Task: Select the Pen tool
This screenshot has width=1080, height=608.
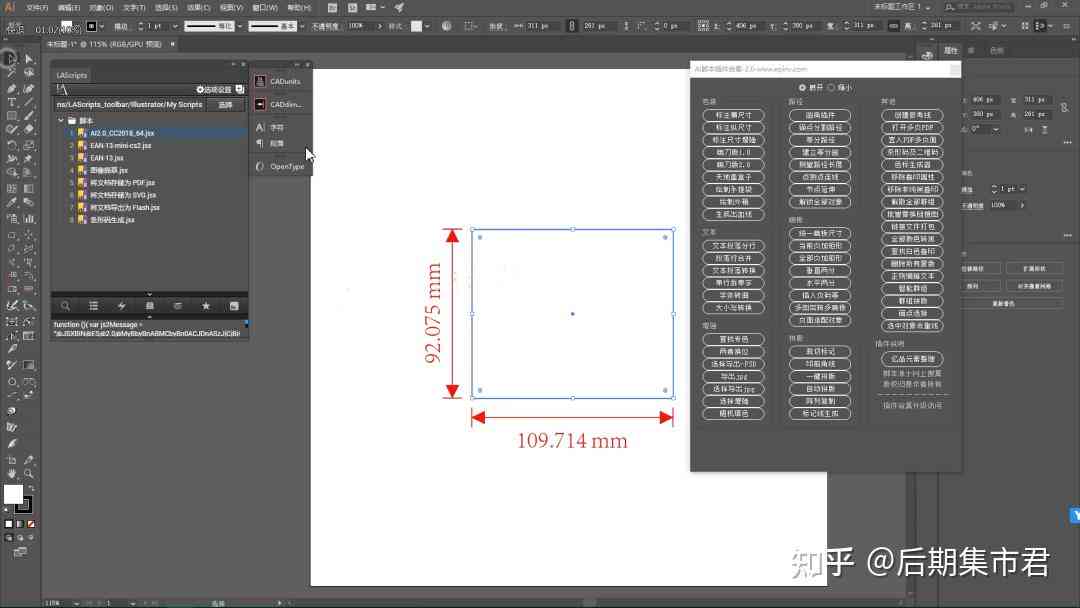Action: pos(12,88)
